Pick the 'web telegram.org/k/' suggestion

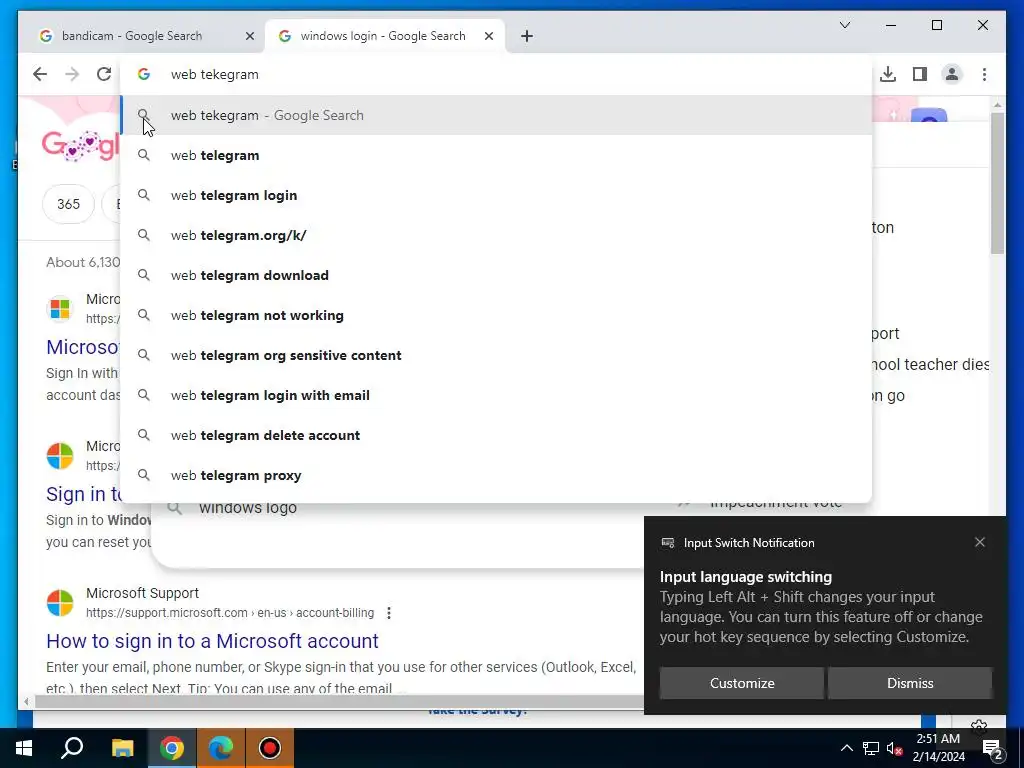tap(496, 235)
